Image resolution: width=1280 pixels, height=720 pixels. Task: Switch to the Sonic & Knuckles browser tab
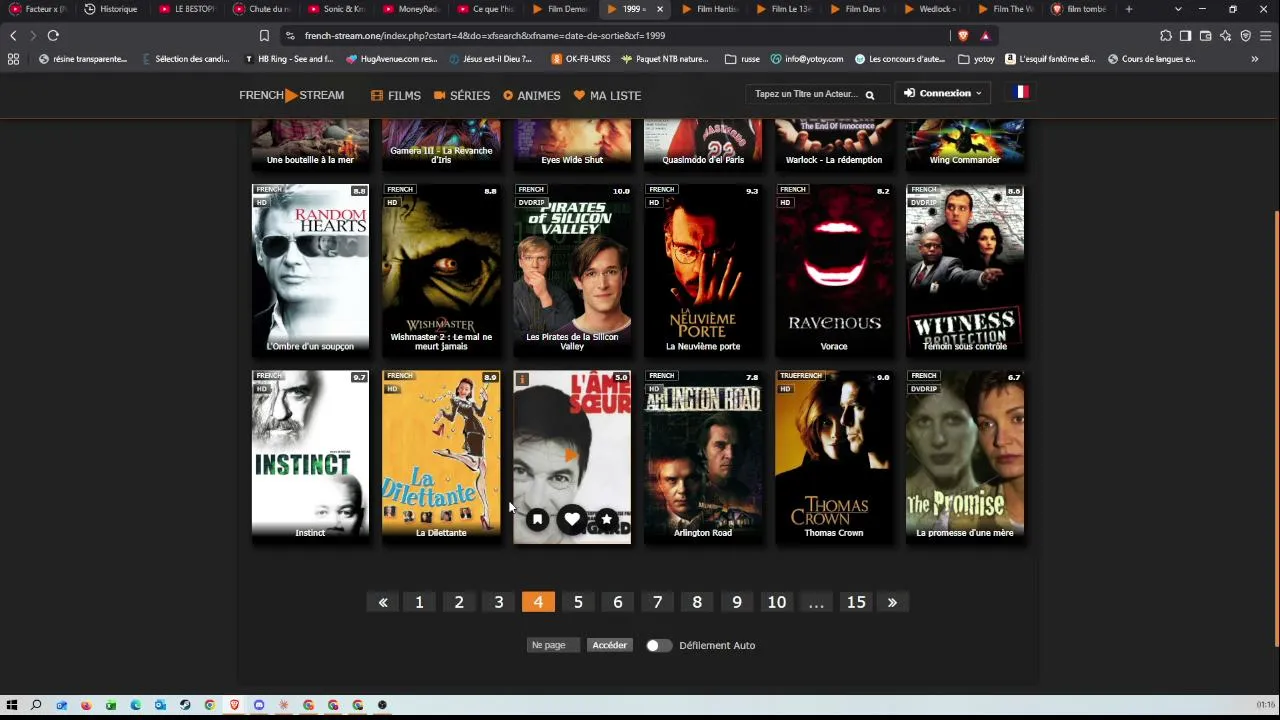337,9
